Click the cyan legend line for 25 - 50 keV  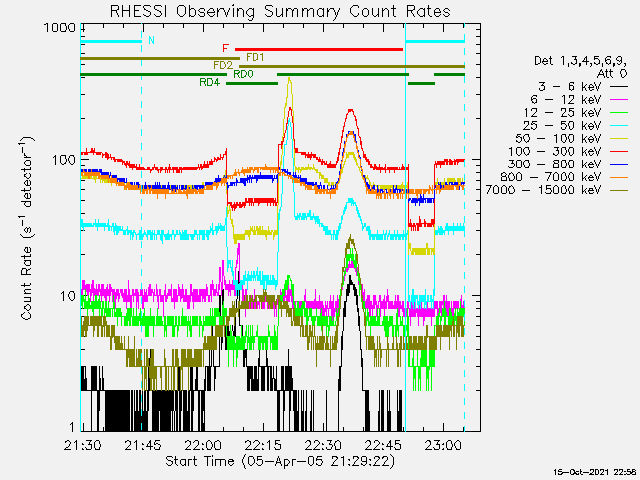[619, 126]
